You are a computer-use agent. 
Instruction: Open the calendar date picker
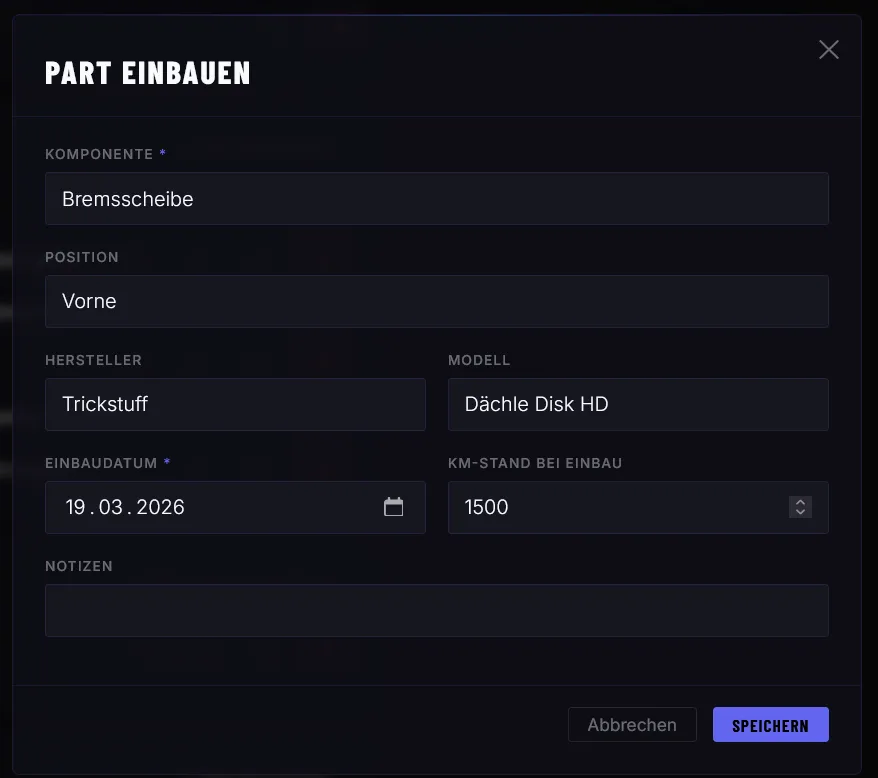coord(394,507)
